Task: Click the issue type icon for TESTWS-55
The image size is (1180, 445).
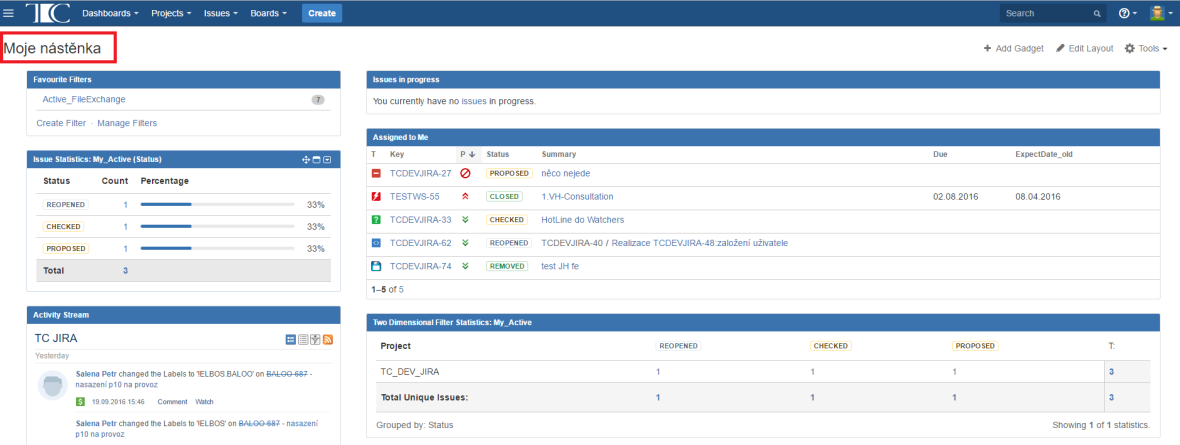Action: coord(376,197)
